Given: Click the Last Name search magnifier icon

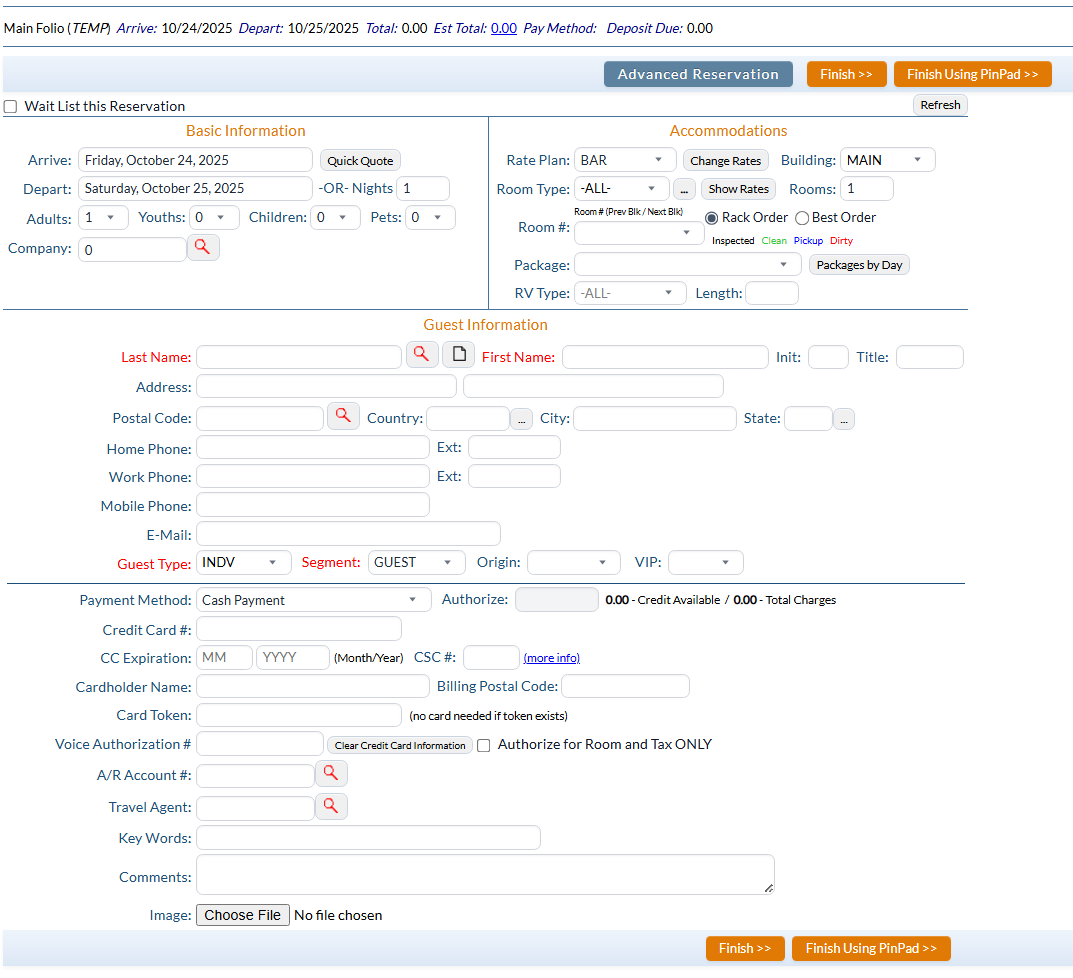Looking at the screenshot, I should (422, 354).
